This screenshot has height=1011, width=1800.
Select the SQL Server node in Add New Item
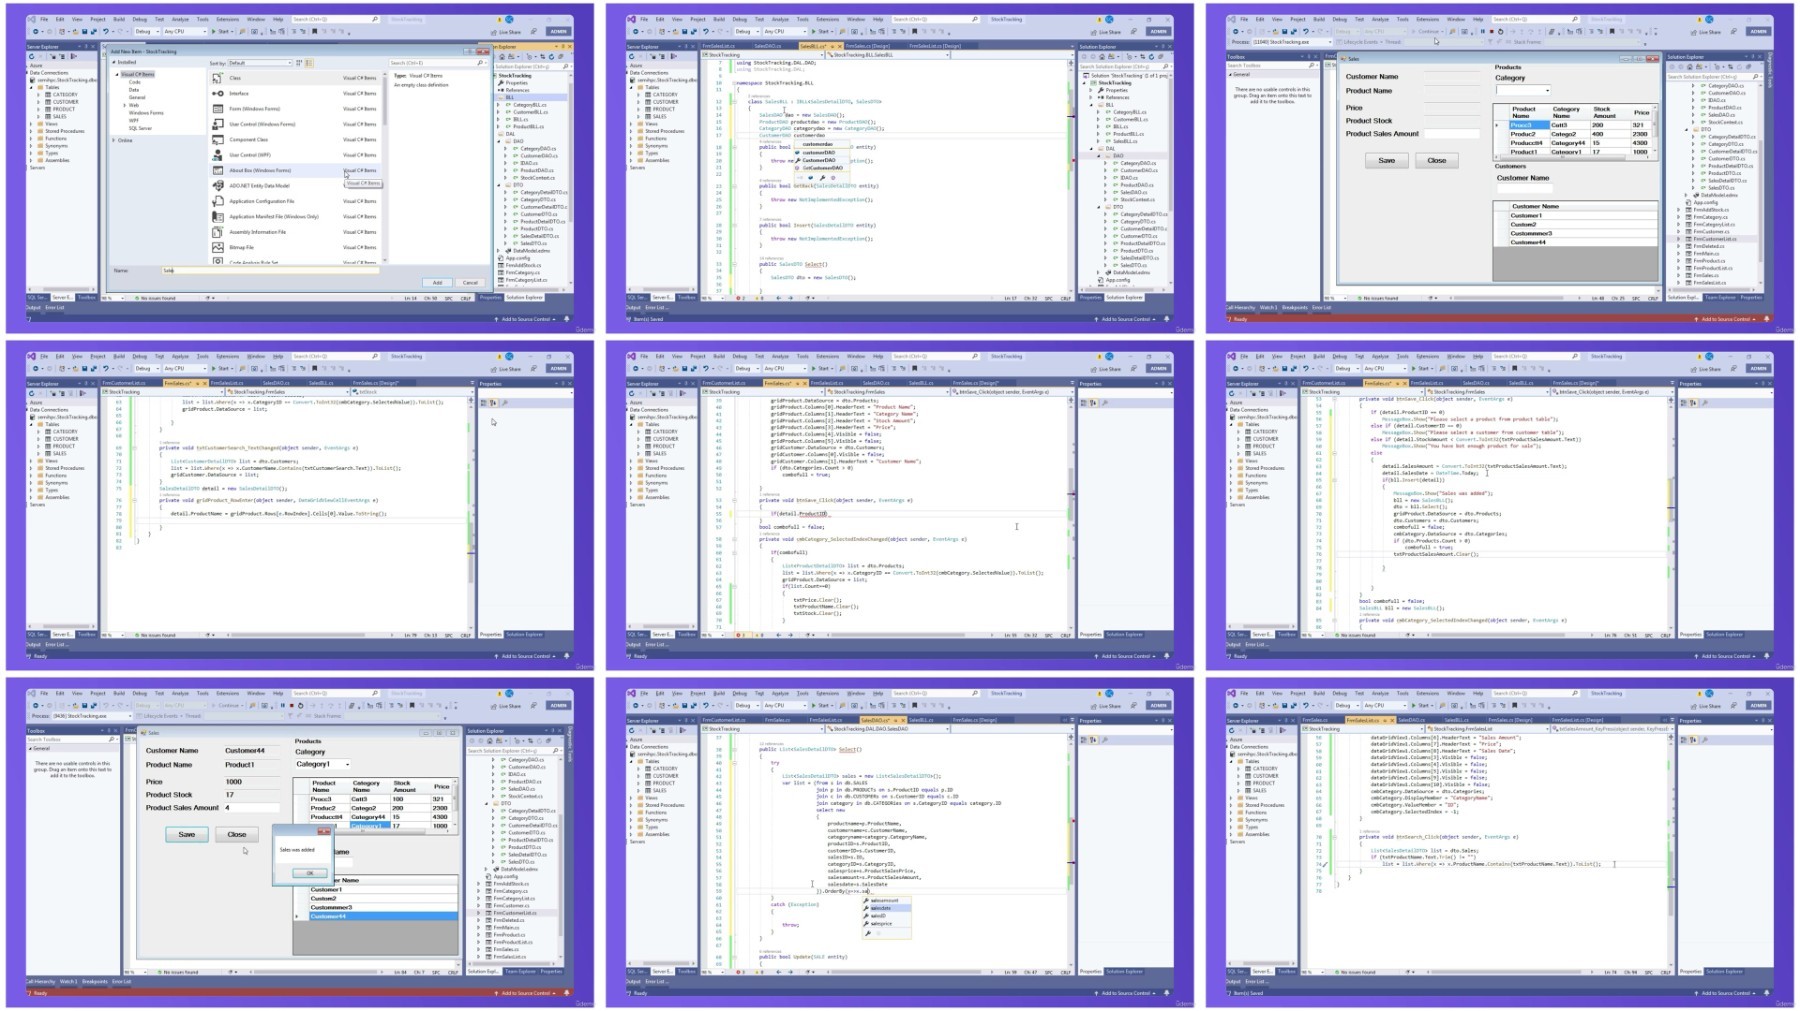(140, 128)
